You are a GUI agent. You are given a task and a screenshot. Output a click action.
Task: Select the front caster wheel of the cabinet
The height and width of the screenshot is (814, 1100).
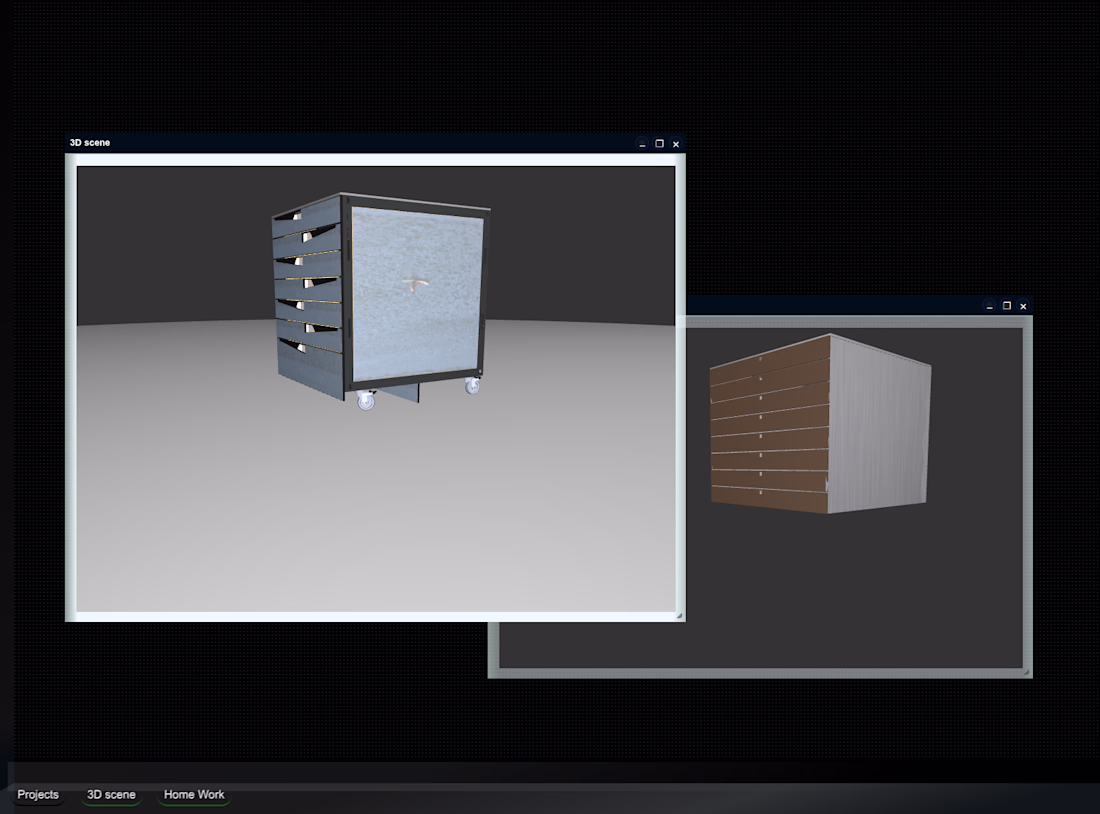tap(365, 401)
